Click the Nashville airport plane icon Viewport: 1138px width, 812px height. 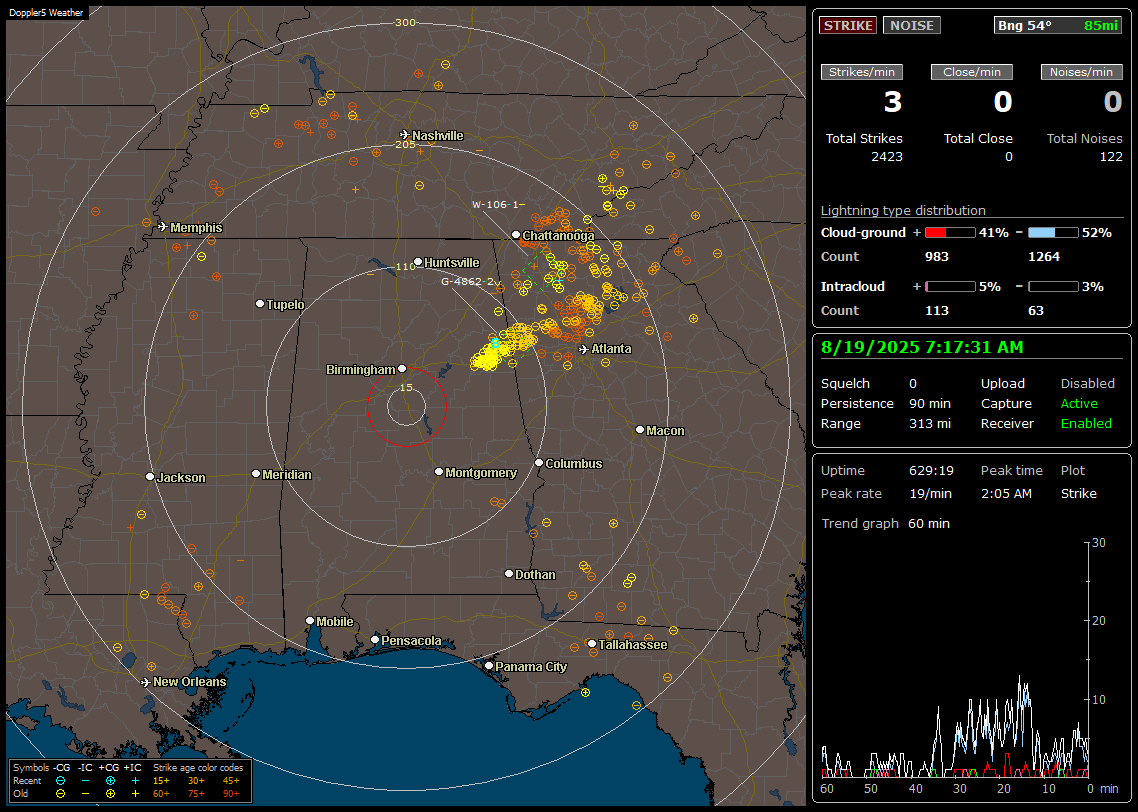click(404, 135)
